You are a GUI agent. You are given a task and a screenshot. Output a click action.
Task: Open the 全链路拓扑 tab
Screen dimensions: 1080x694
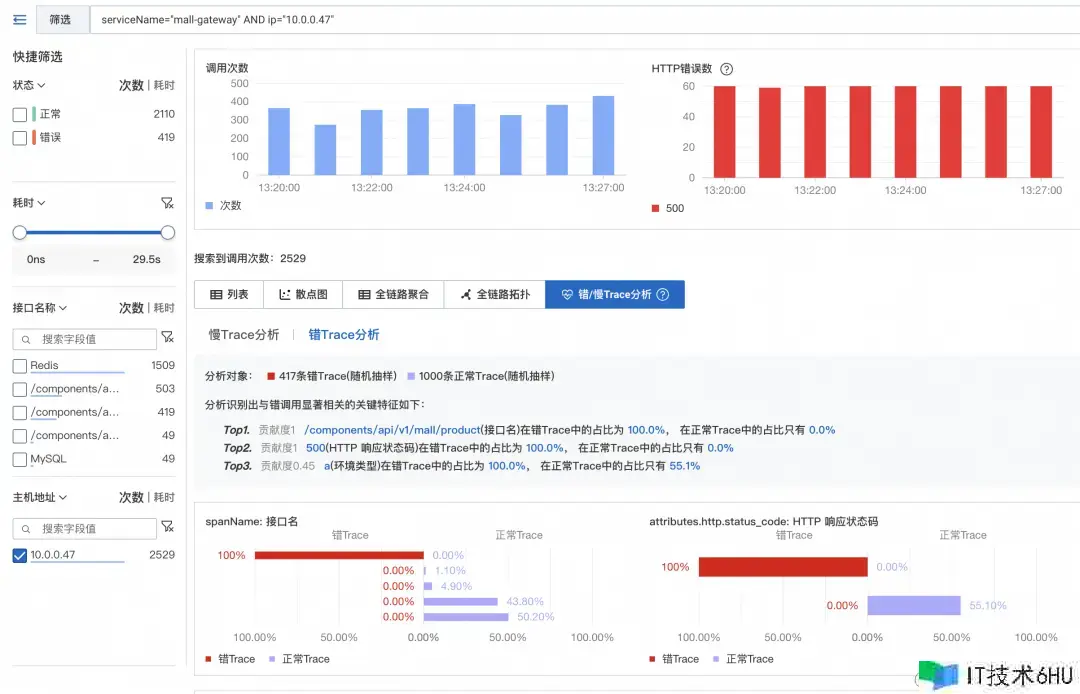(494, 294)
